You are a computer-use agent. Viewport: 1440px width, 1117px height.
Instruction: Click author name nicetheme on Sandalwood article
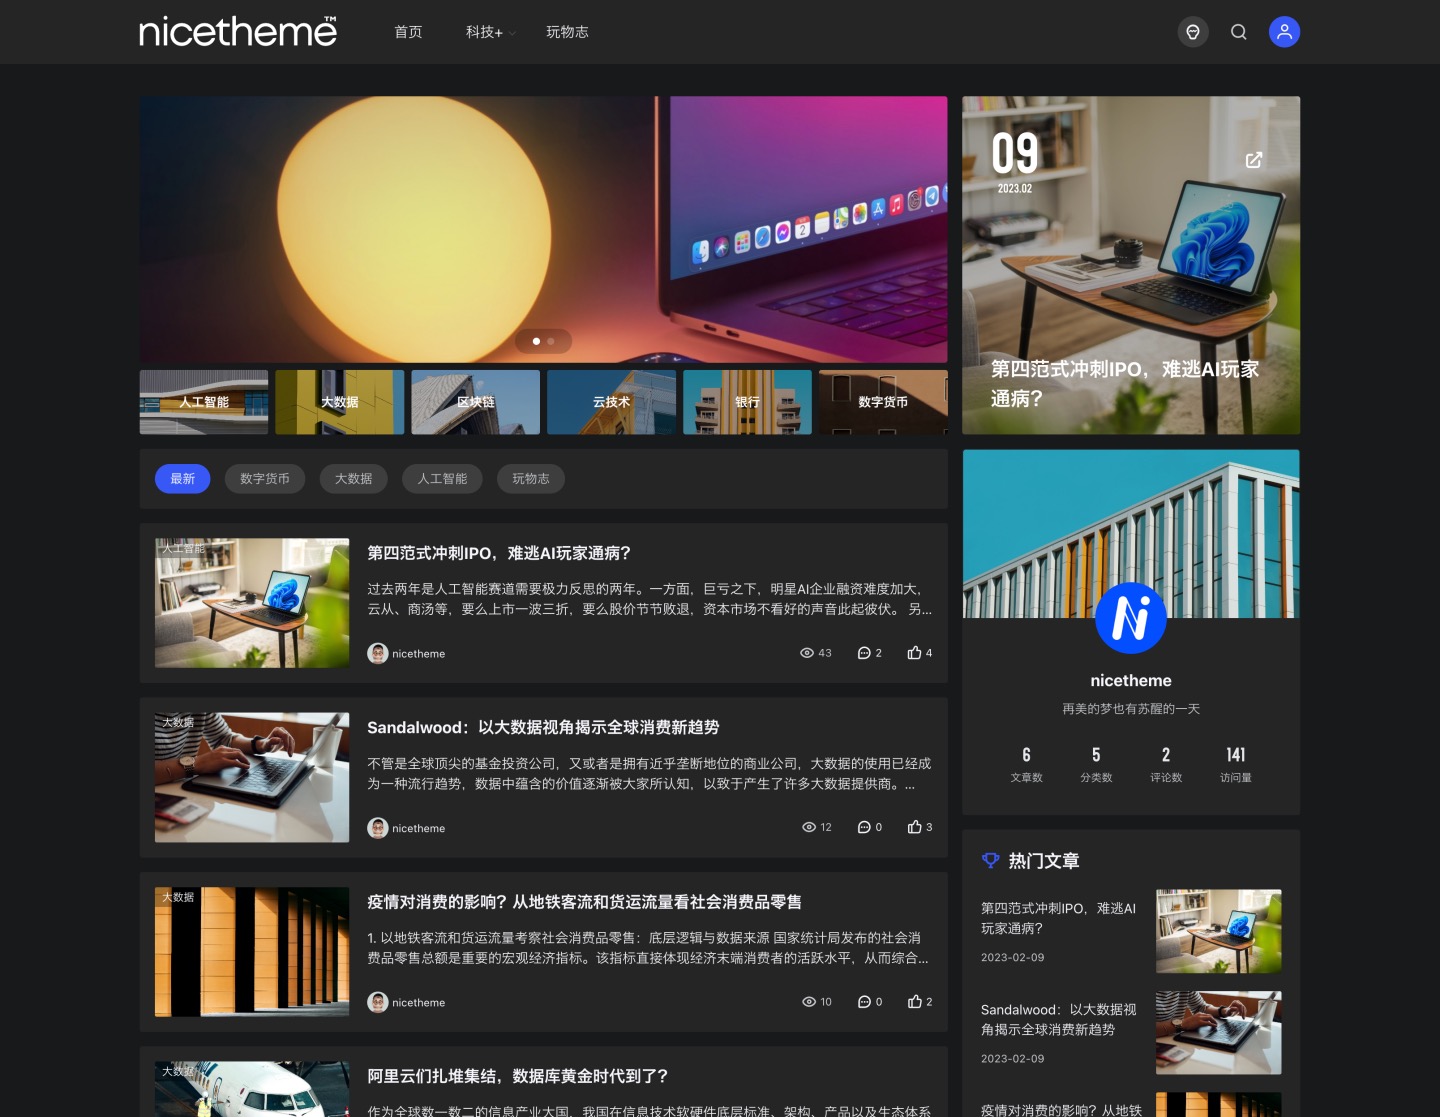click(x=419, y=828)
